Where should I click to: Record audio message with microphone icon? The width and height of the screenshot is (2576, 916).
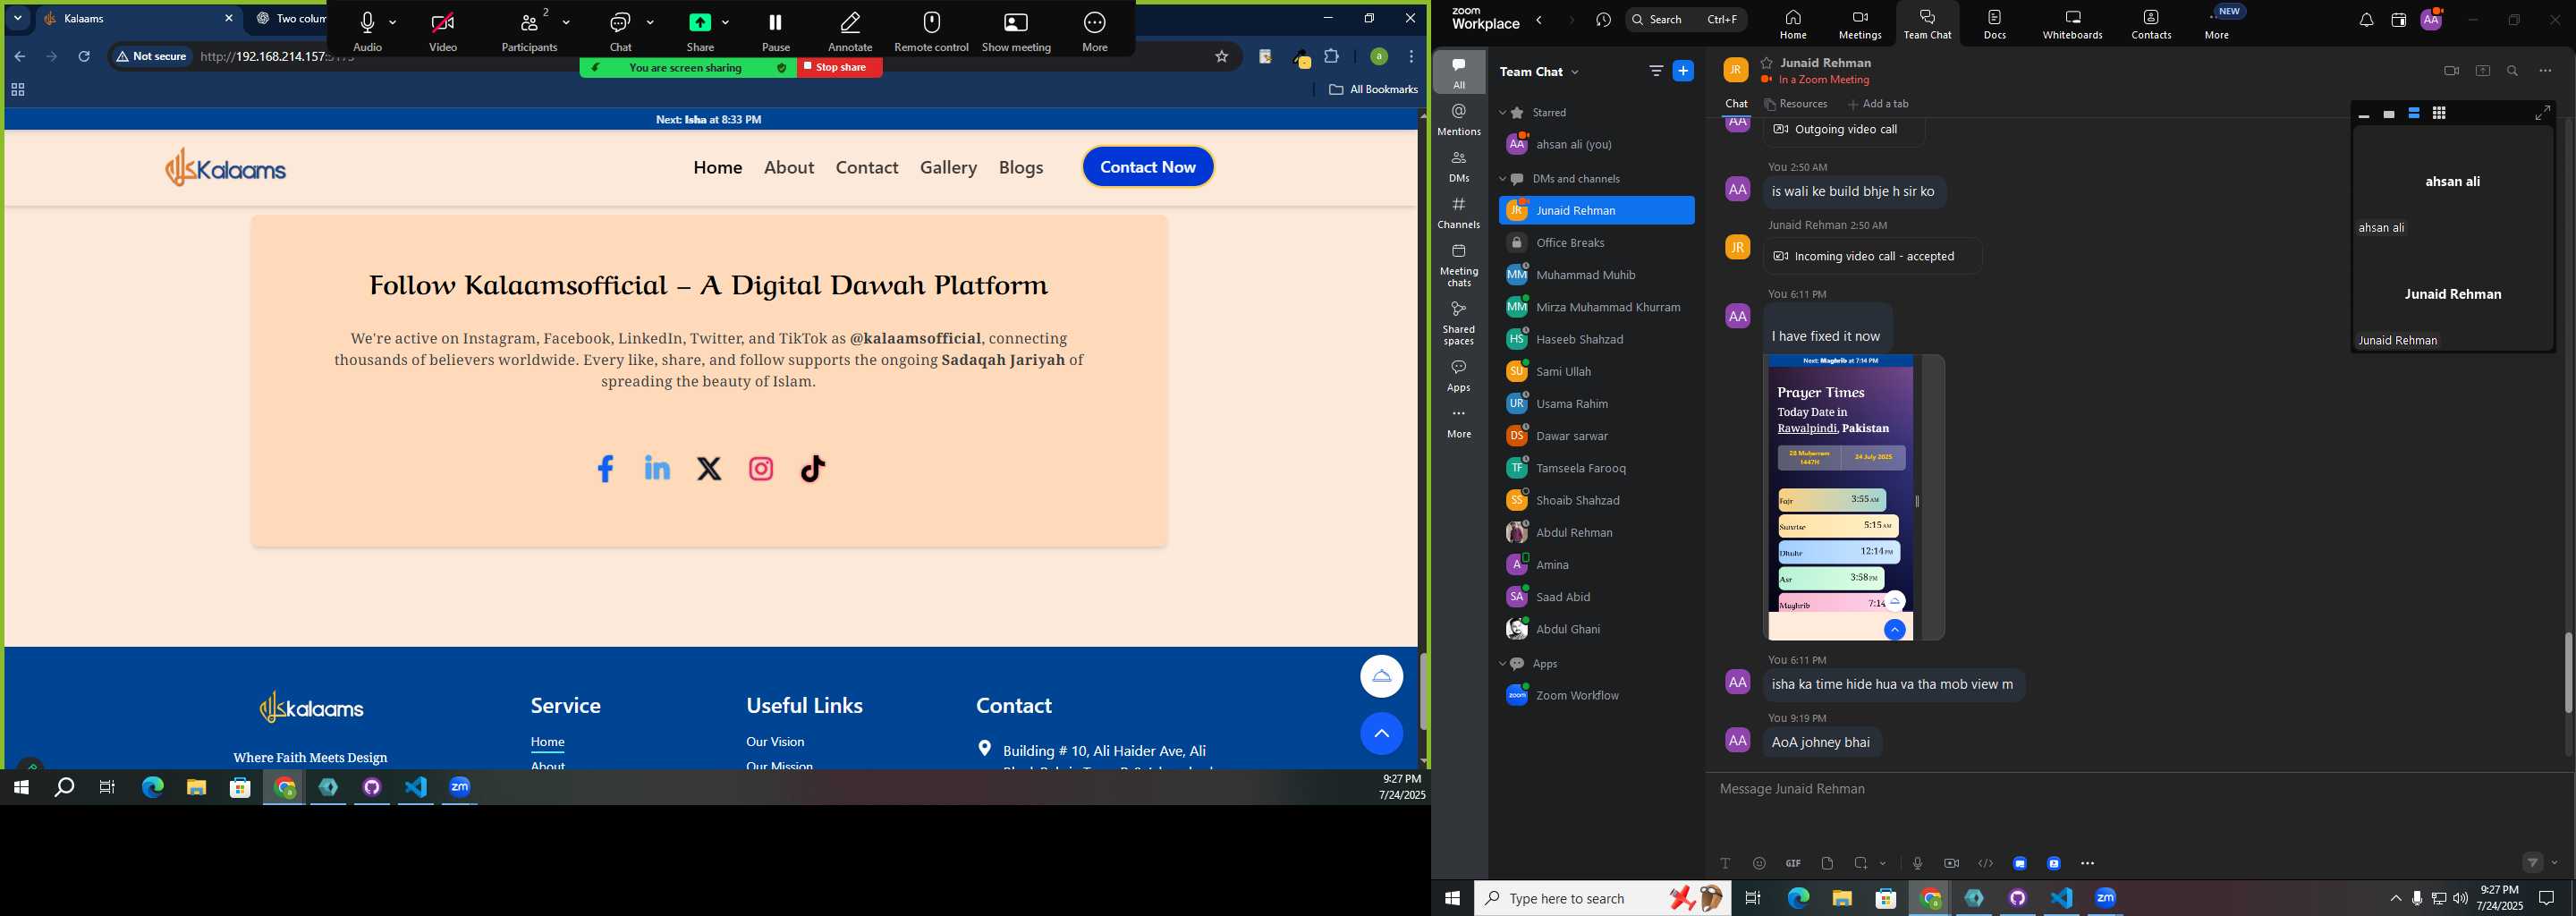tap(1917, 863)
